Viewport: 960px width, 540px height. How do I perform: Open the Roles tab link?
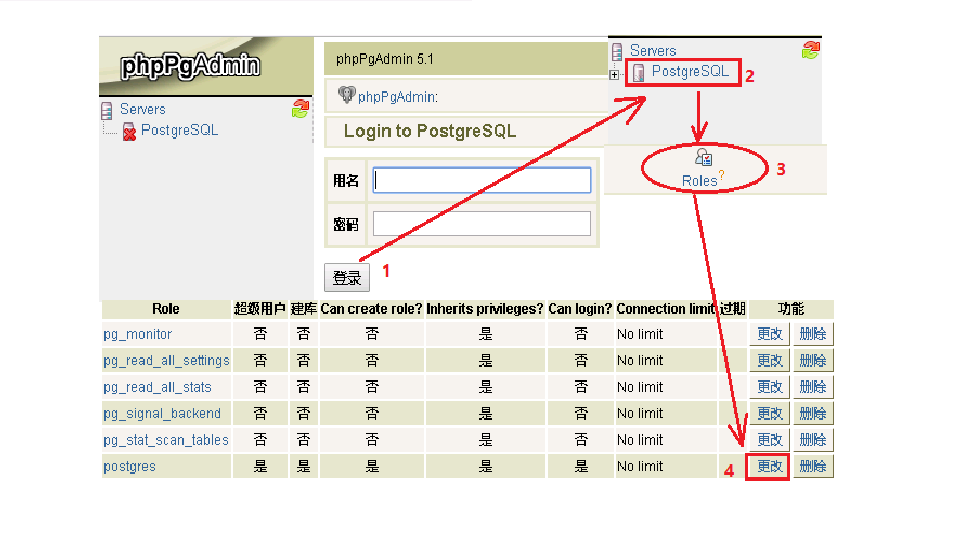tap(699, 181)
